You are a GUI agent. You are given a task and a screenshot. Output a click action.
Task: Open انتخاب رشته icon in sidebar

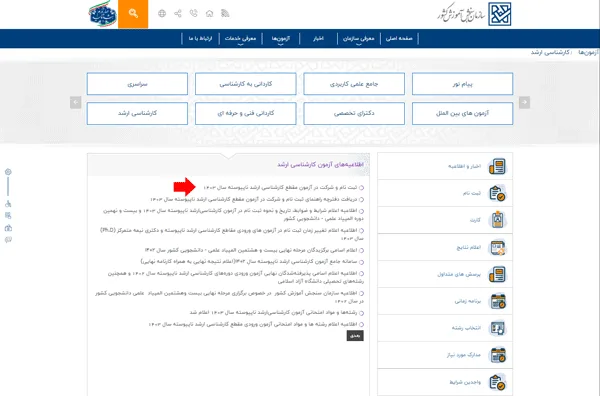(x=498, y=328)
